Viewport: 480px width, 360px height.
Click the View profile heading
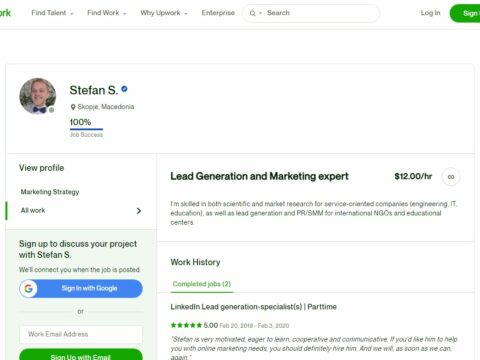coord(41,168)
